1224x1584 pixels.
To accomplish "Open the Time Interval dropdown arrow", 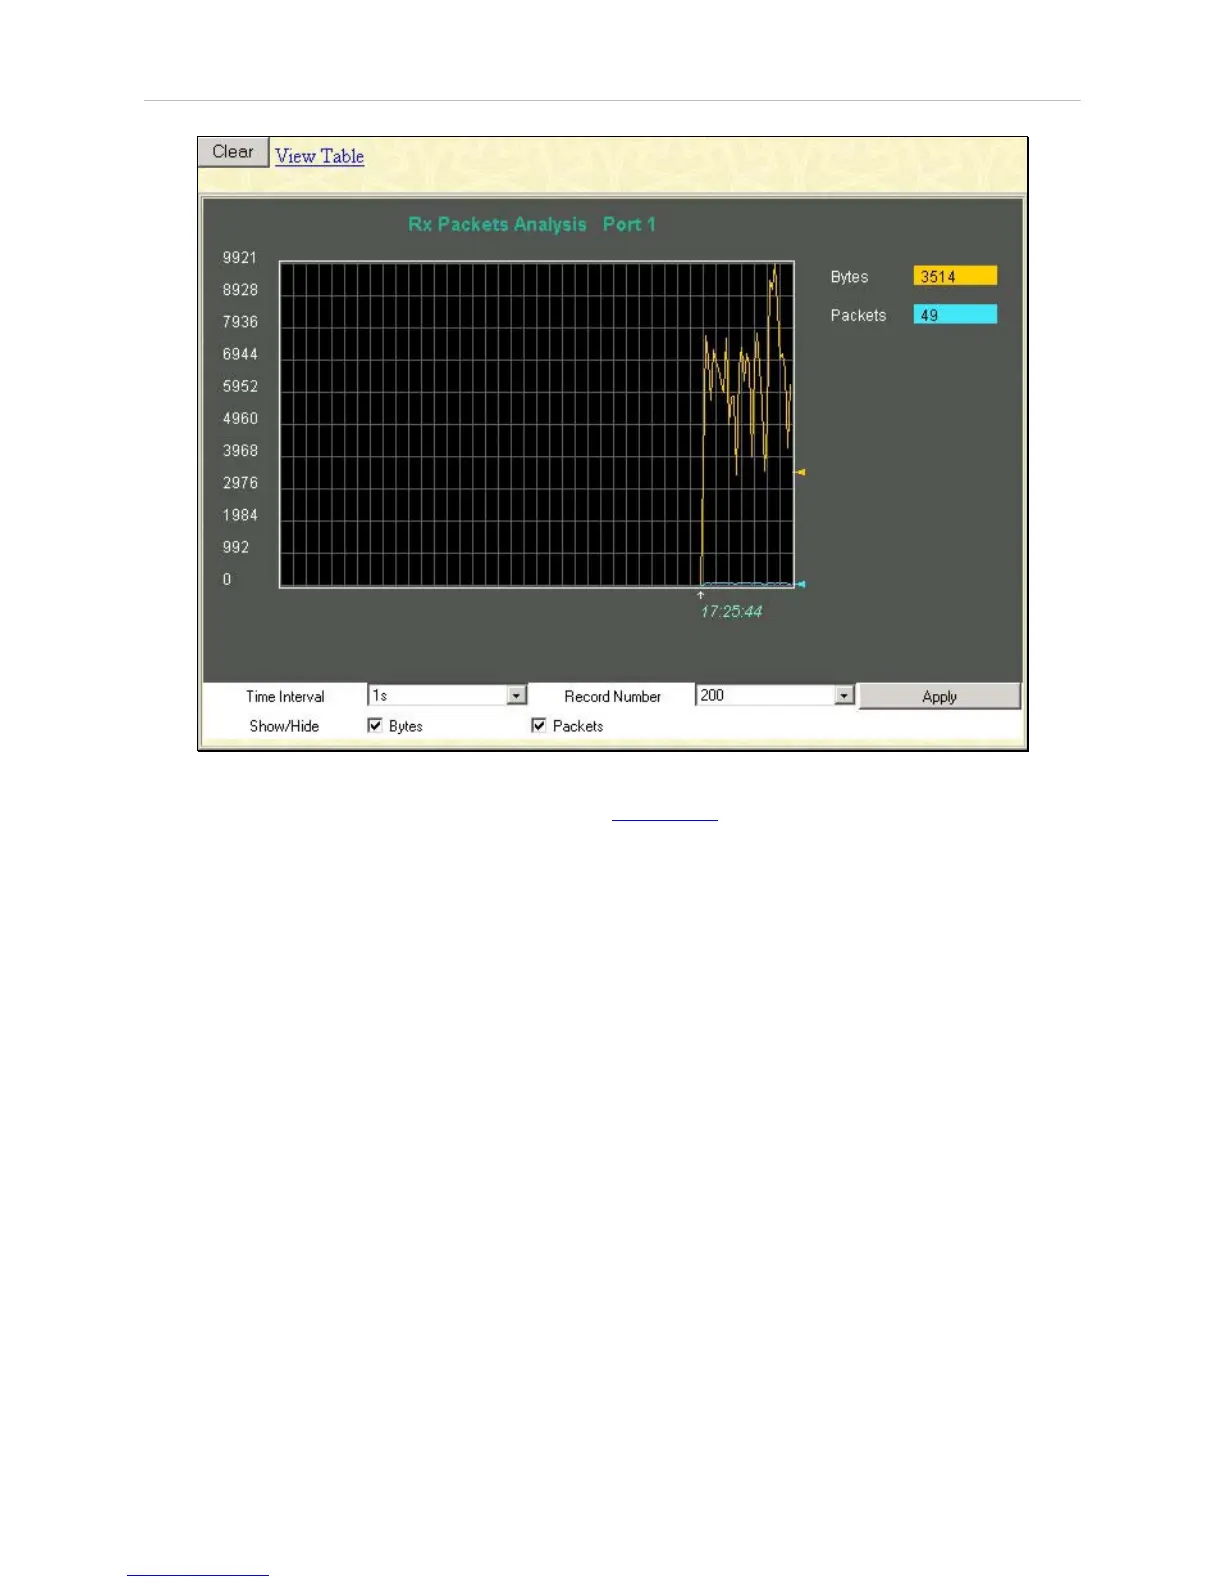I will pos(516,696).
